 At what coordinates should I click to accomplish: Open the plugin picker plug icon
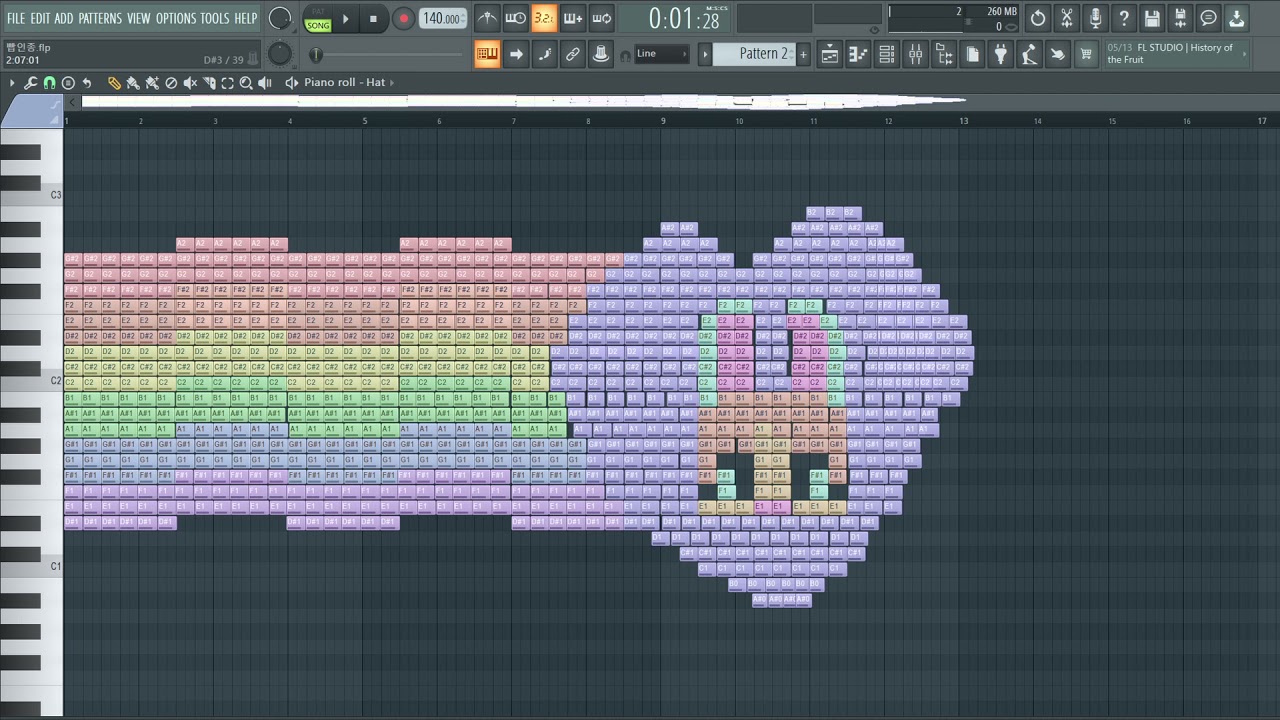(x=1000, y=54)
